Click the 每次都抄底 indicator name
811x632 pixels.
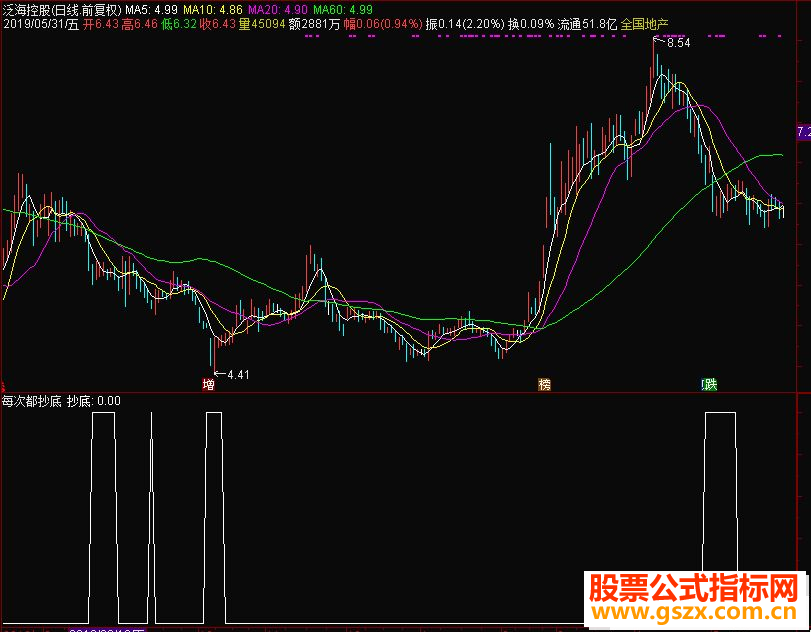(x=32, y=401)
